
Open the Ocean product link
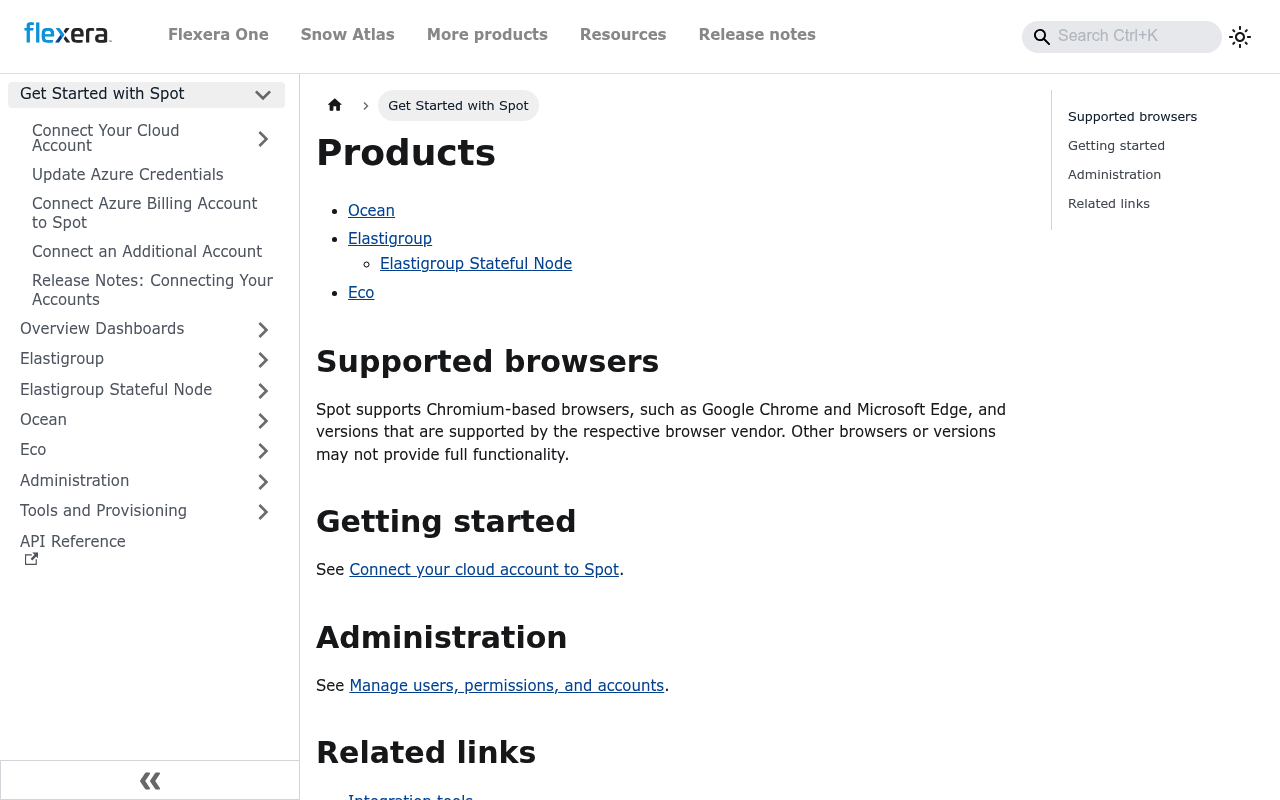coord(371,210)
